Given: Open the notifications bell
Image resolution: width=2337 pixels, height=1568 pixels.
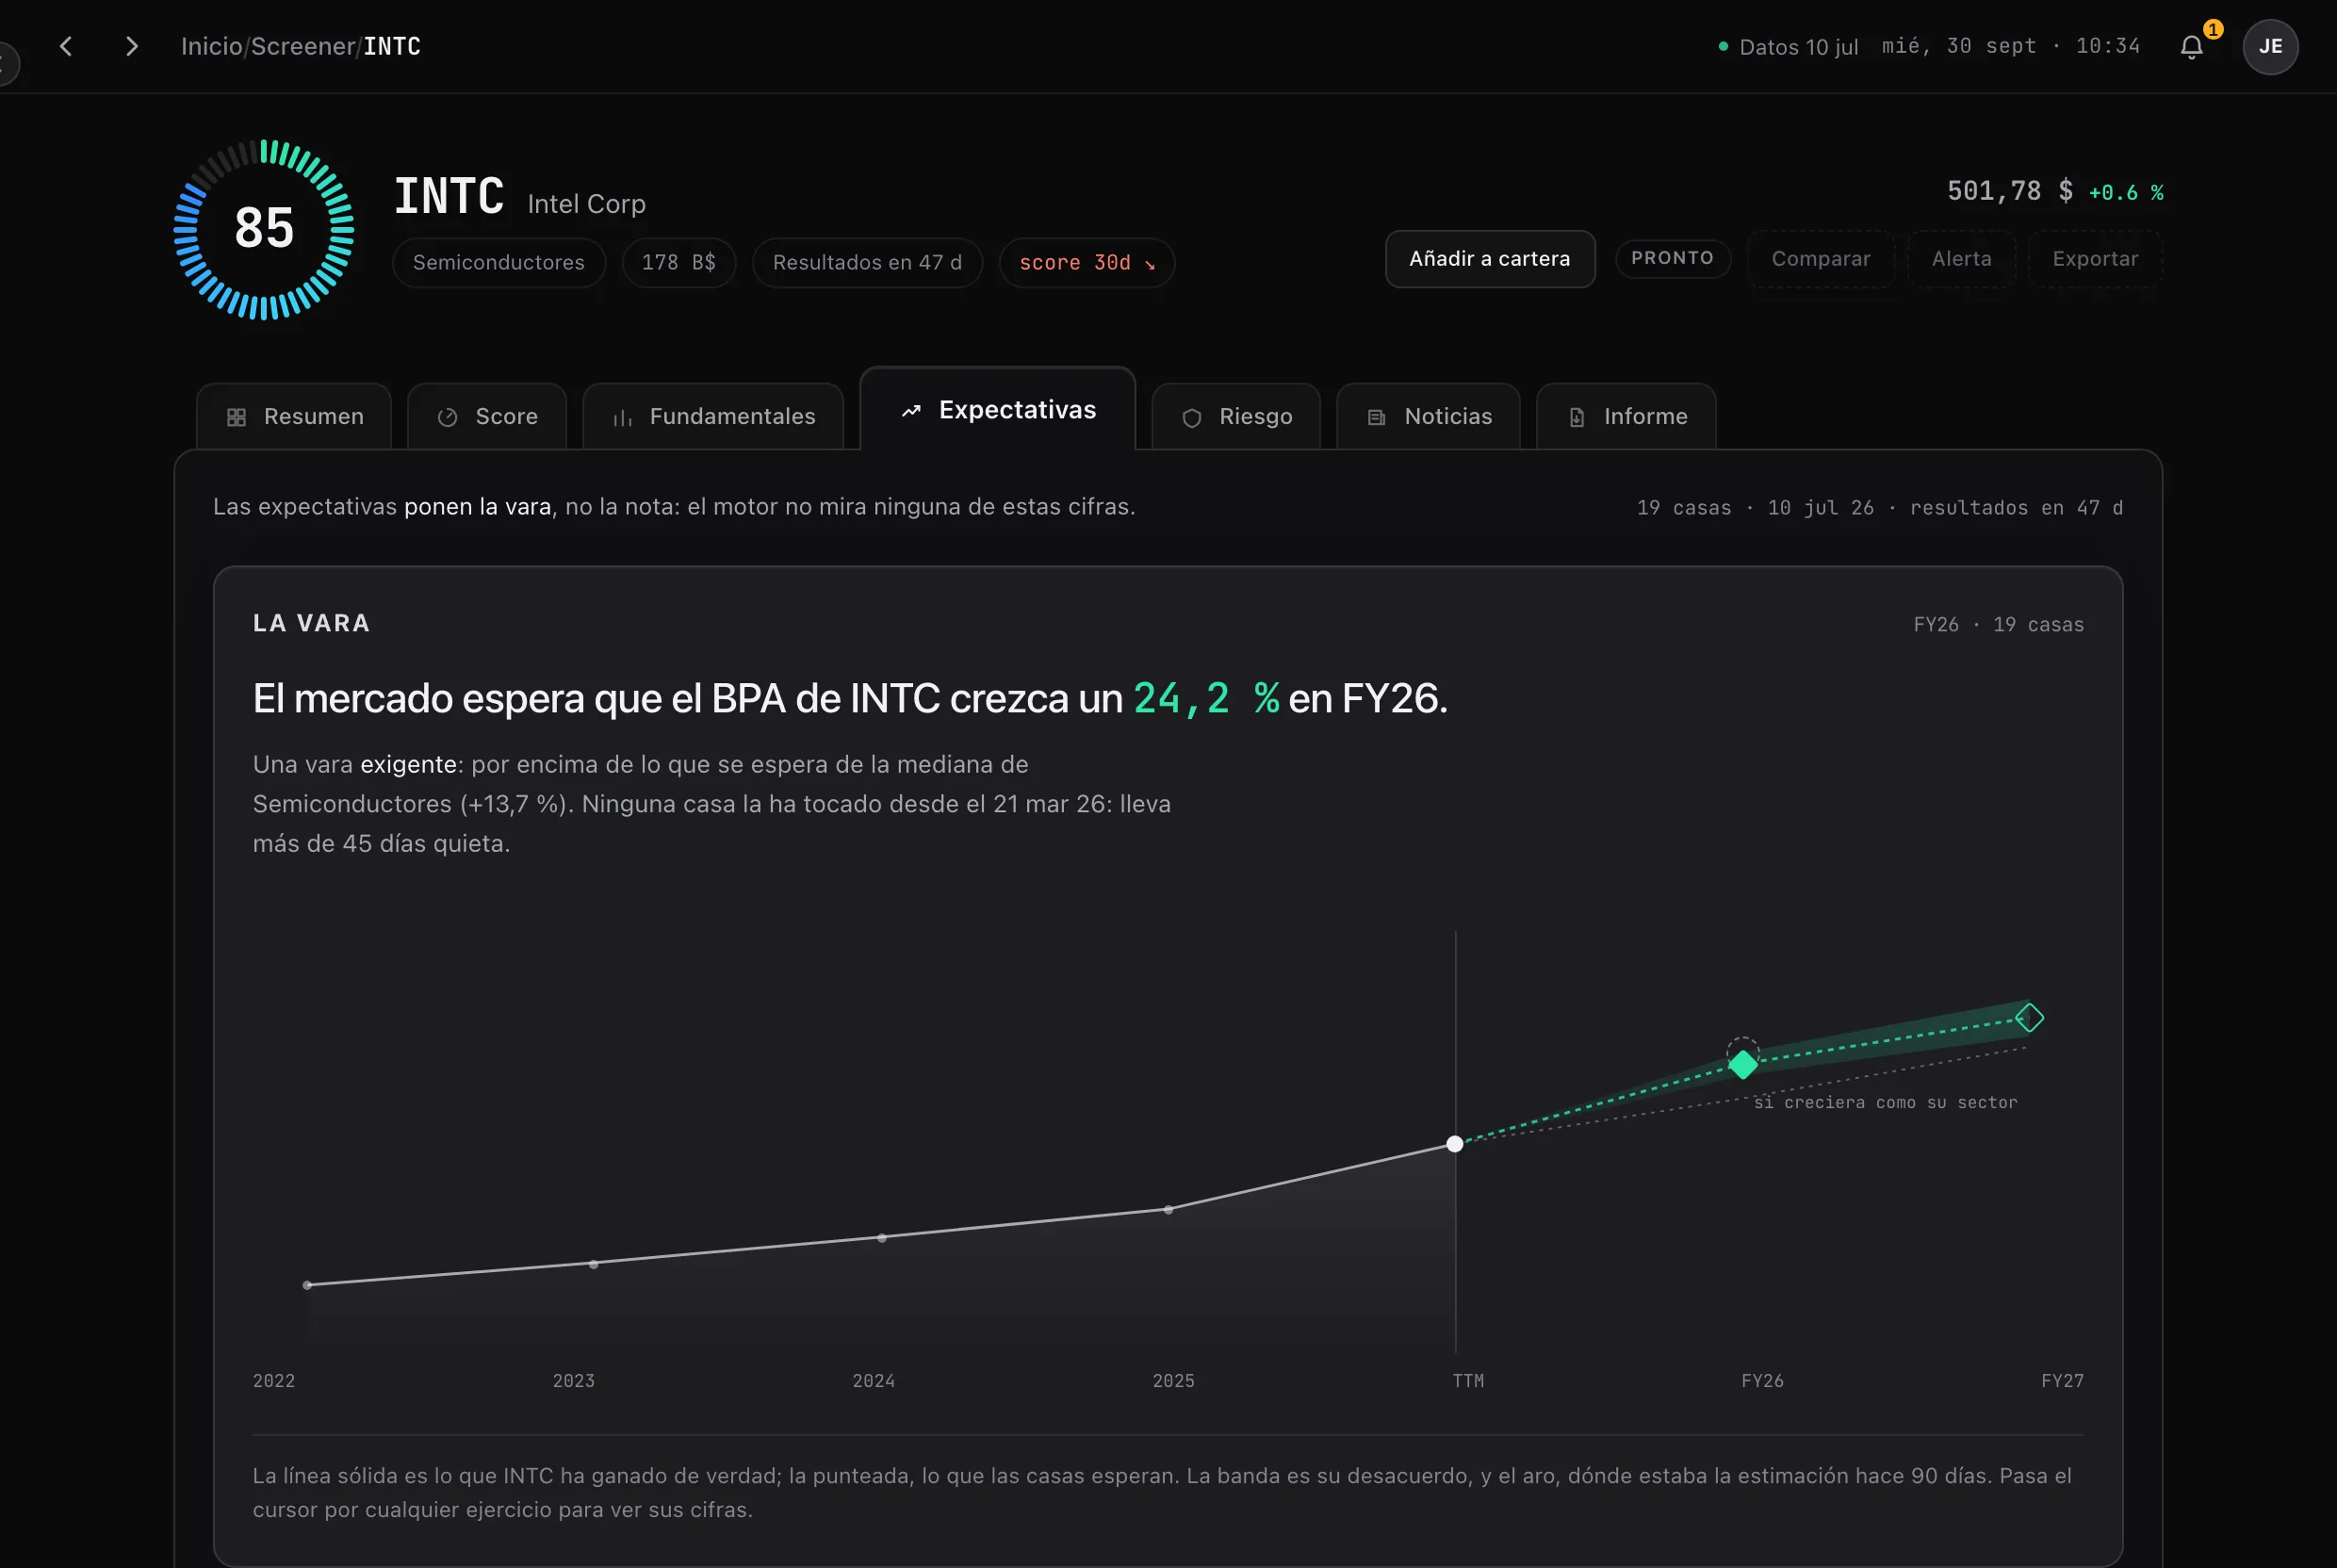Looking at the screenshot, I should pyautogui.click(x=2191, y=47).
